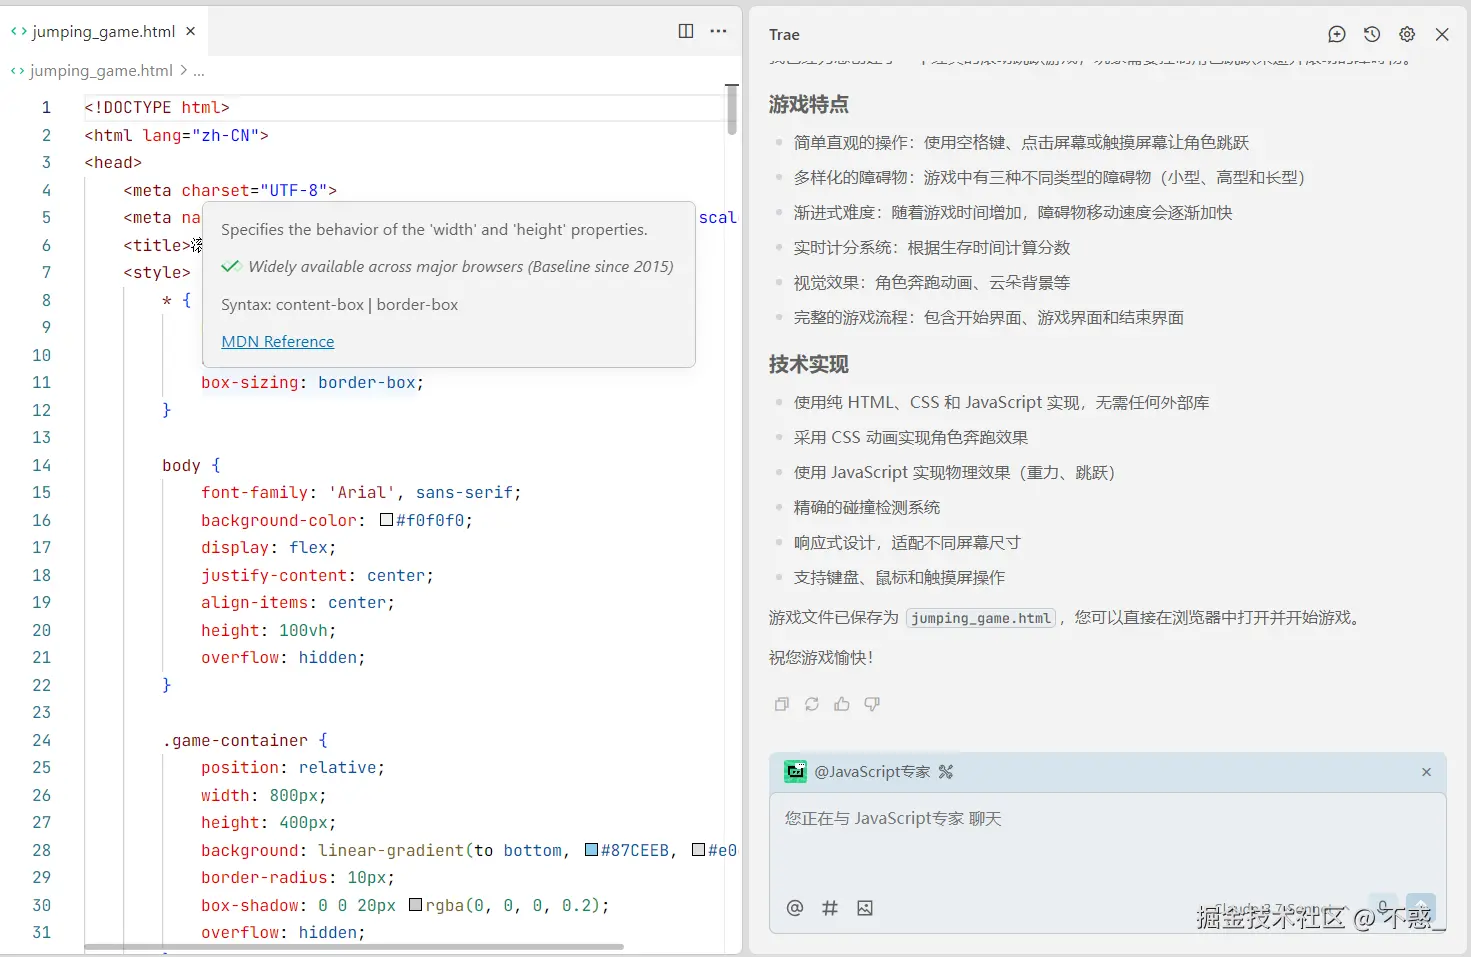Regenerate the AI response
1471x957 pixels.
coord(812,704)
